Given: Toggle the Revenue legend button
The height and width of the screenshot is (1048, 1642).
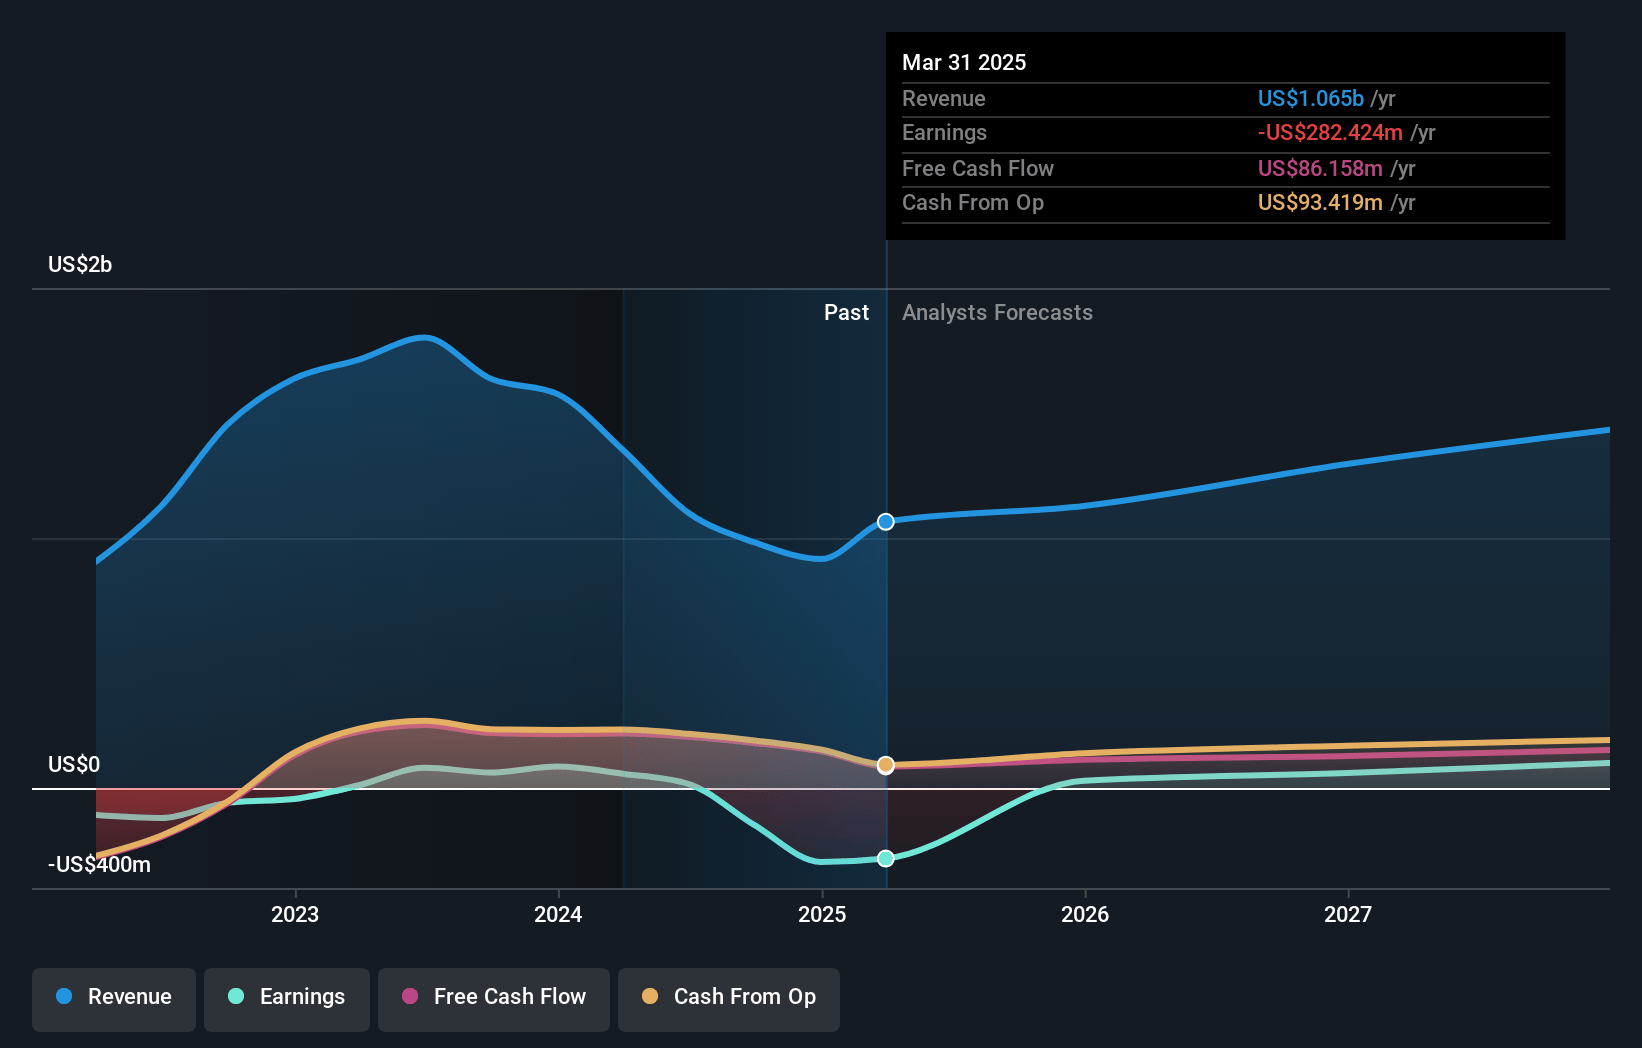Looking at the screenshot, I should pyautogui.click(x=114, y=999).
